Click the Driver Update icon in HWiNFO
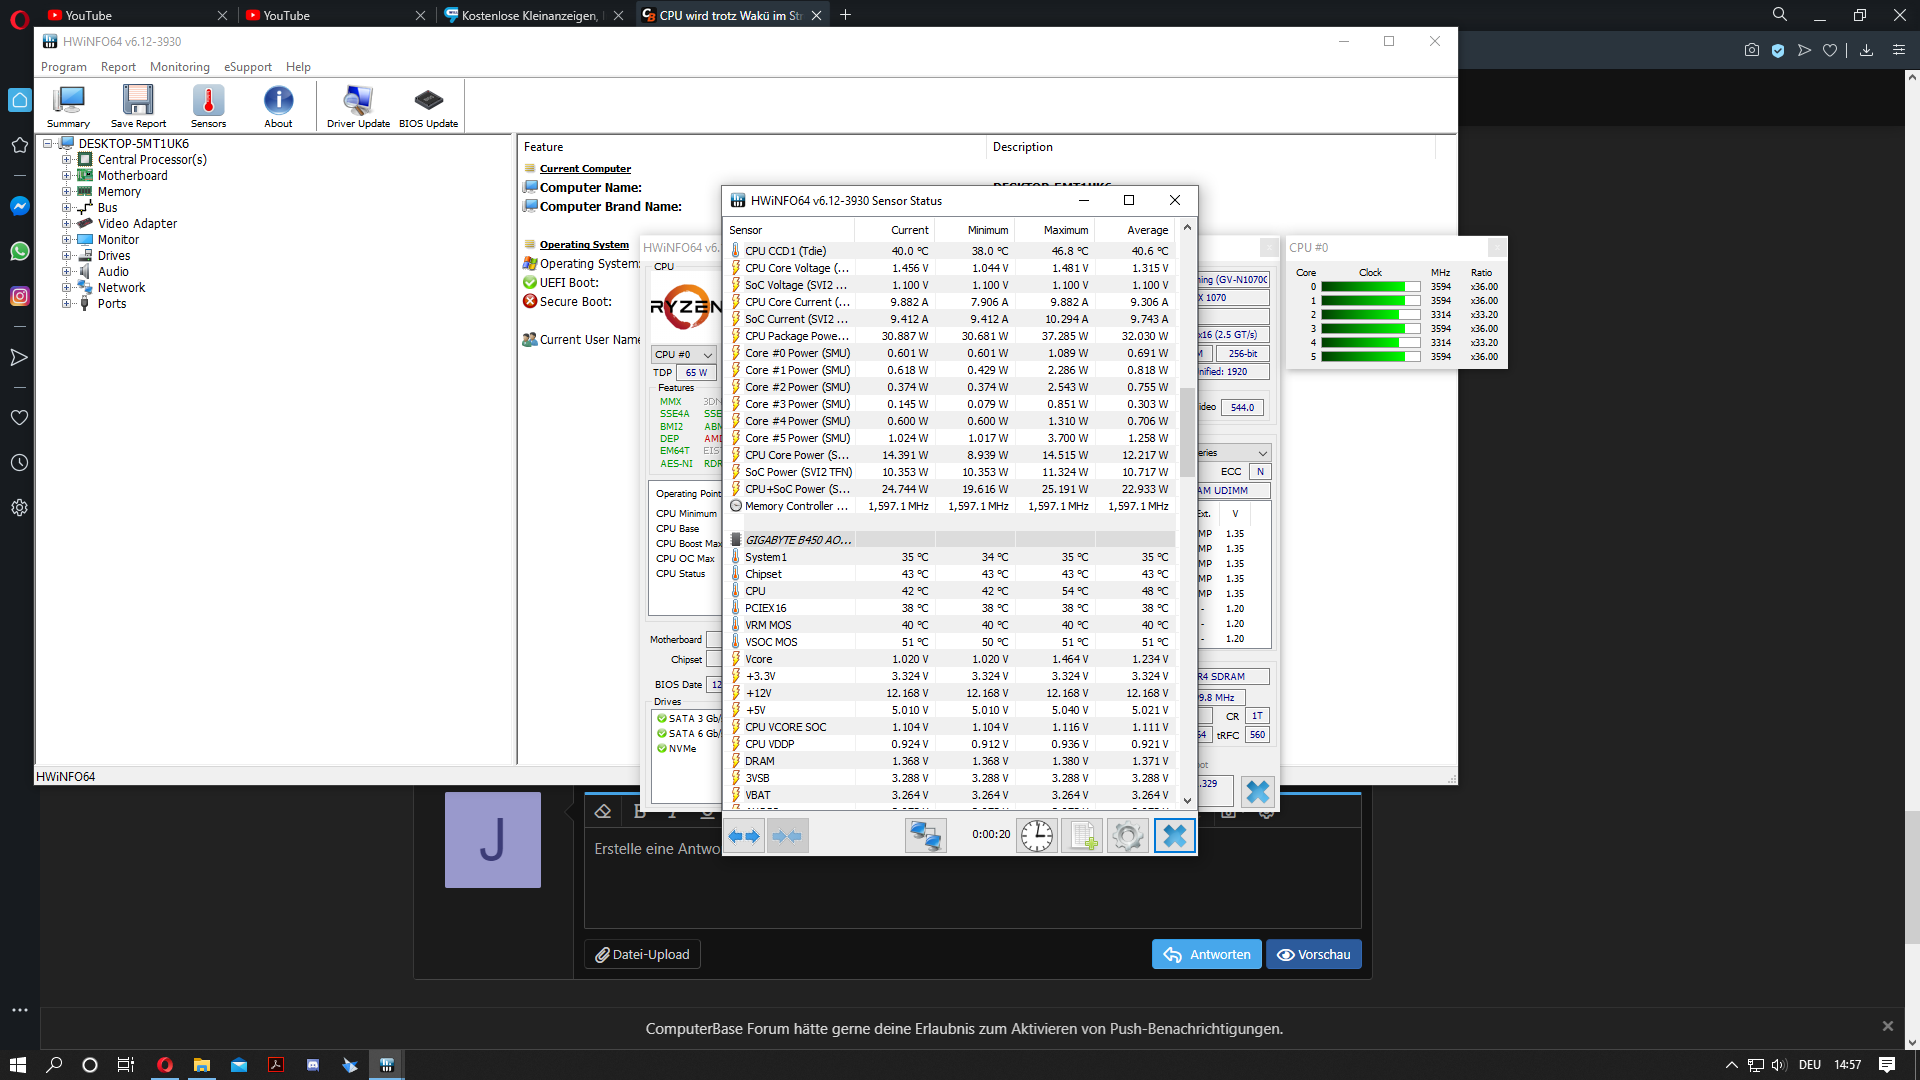This screenshot has width=1920, height=1080. coord(355,103)
